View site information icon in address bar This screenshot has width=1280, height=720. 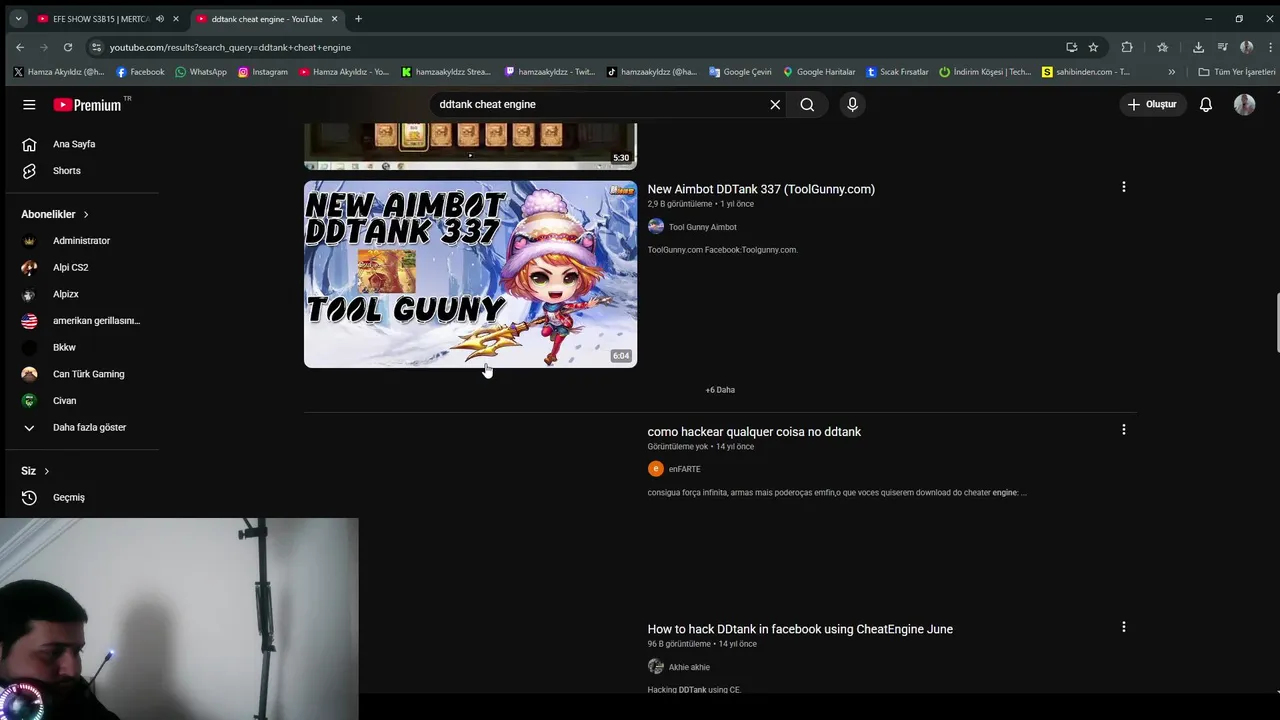click(x=96, y=47)
